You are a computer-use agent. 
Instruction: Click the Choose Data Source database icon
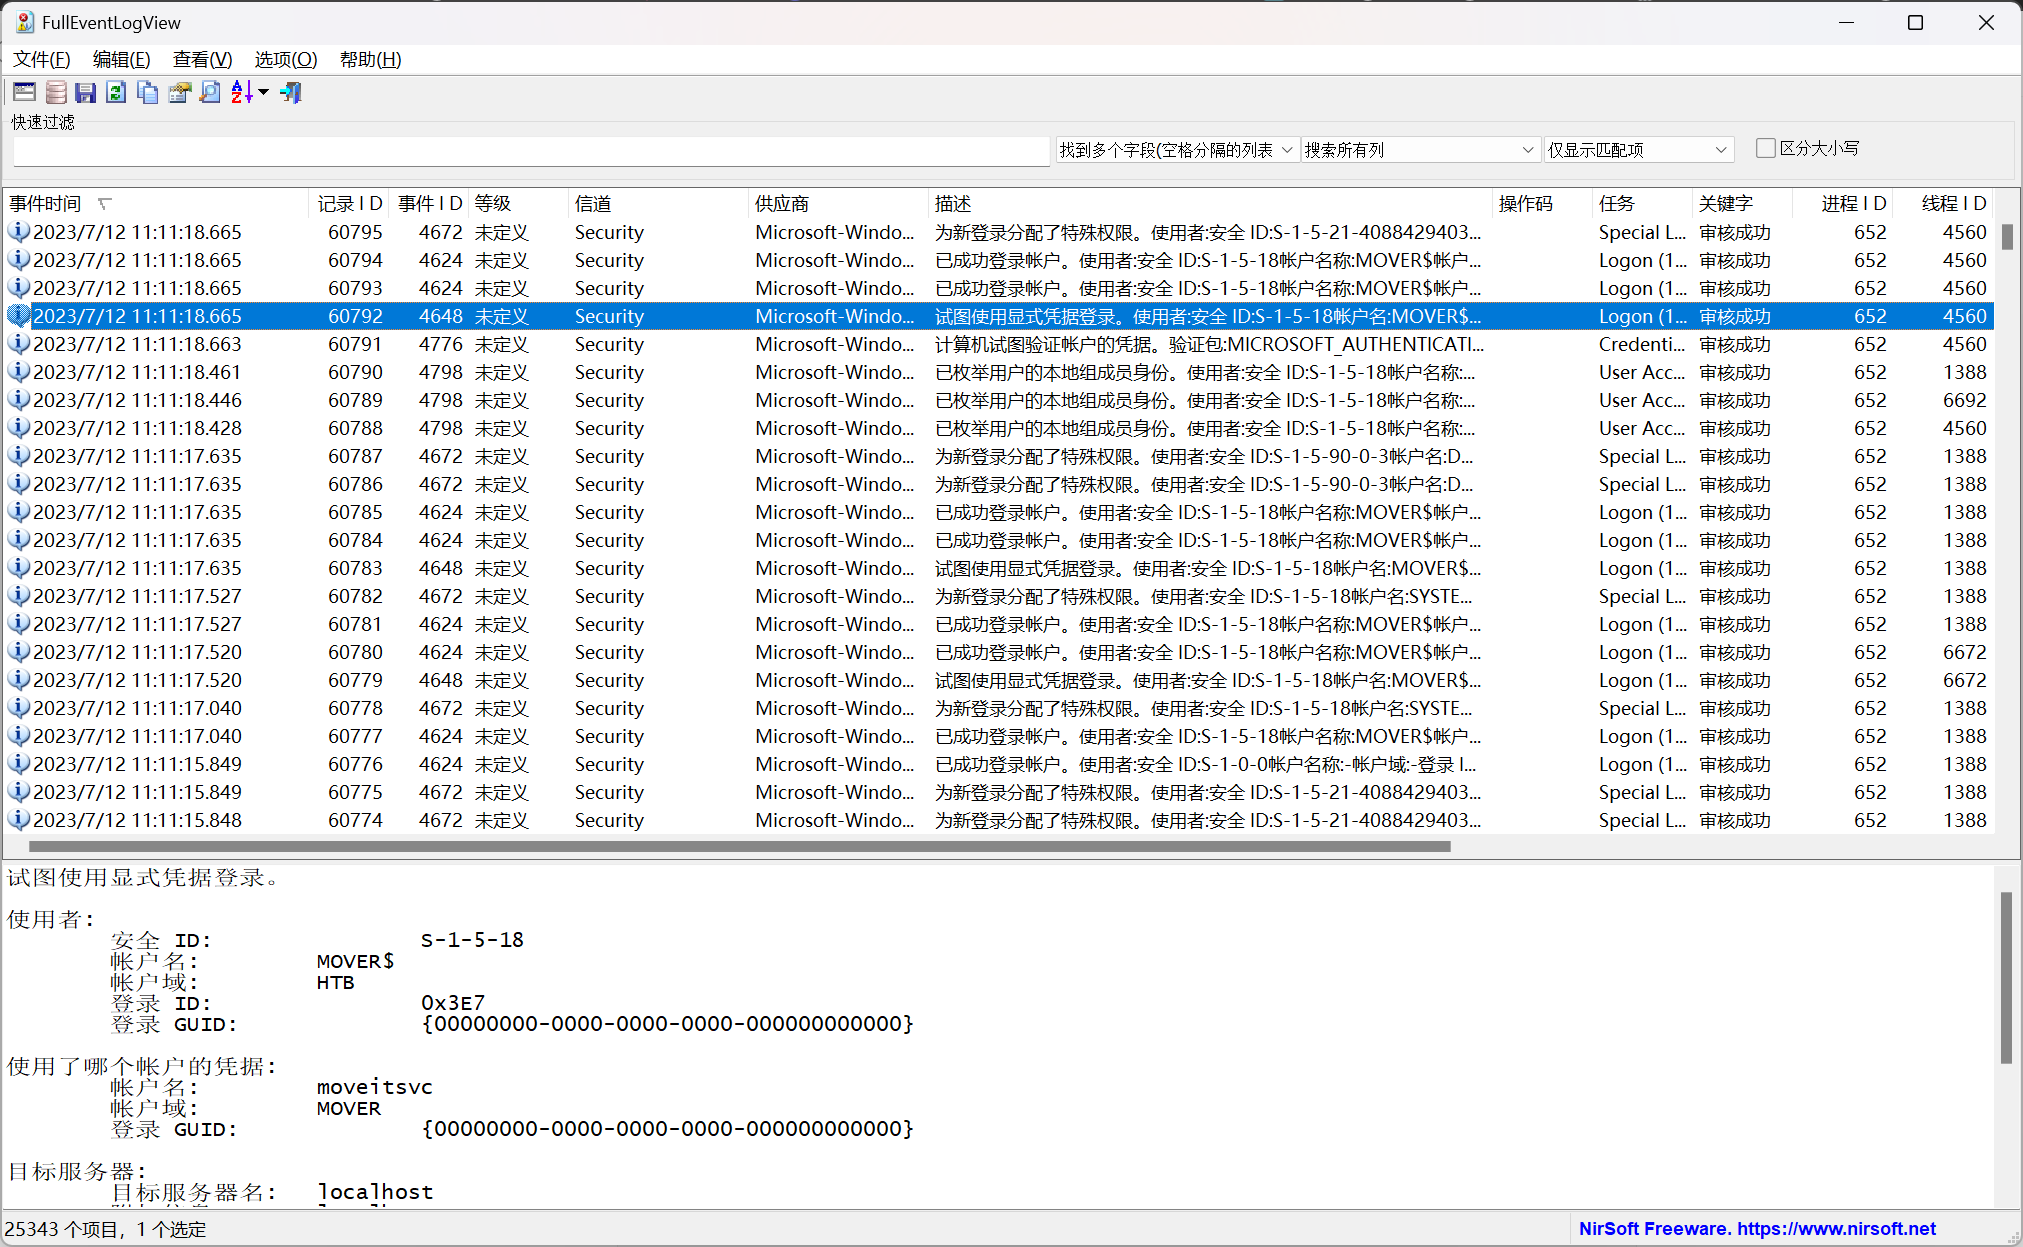56,93
